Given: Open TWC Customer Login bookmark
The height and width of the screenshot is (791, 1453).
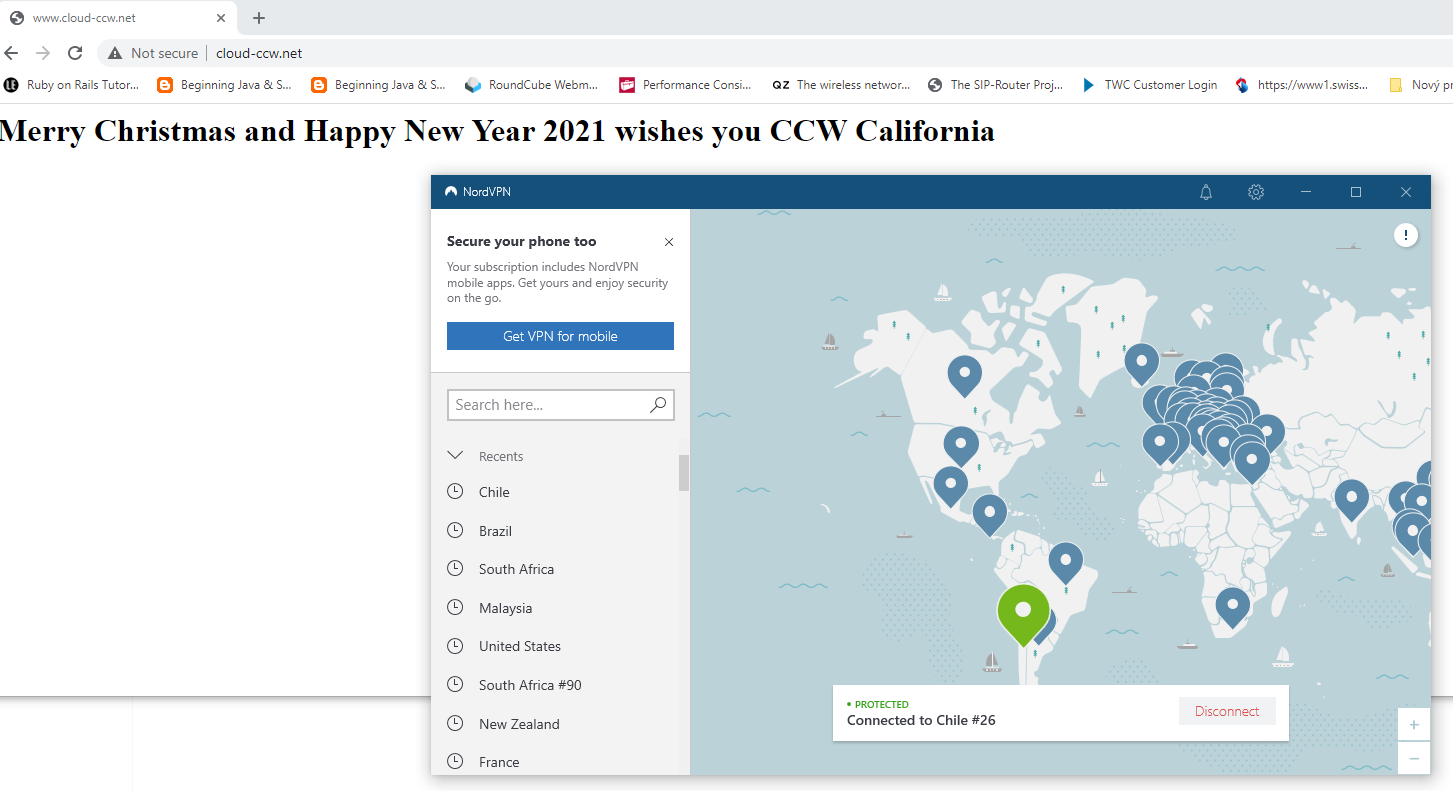Looking at the screenshot, I should tap(1150, 85).
